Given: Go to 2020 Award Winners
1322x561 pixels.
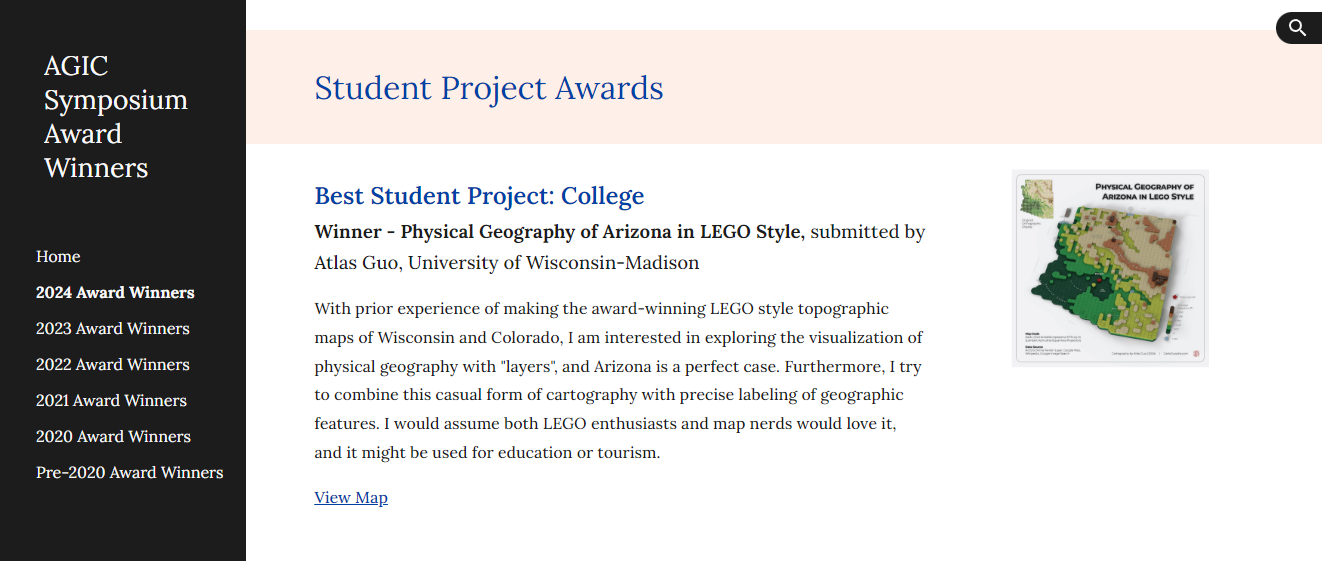Looking at the screenshot, I should click(113, 437).
